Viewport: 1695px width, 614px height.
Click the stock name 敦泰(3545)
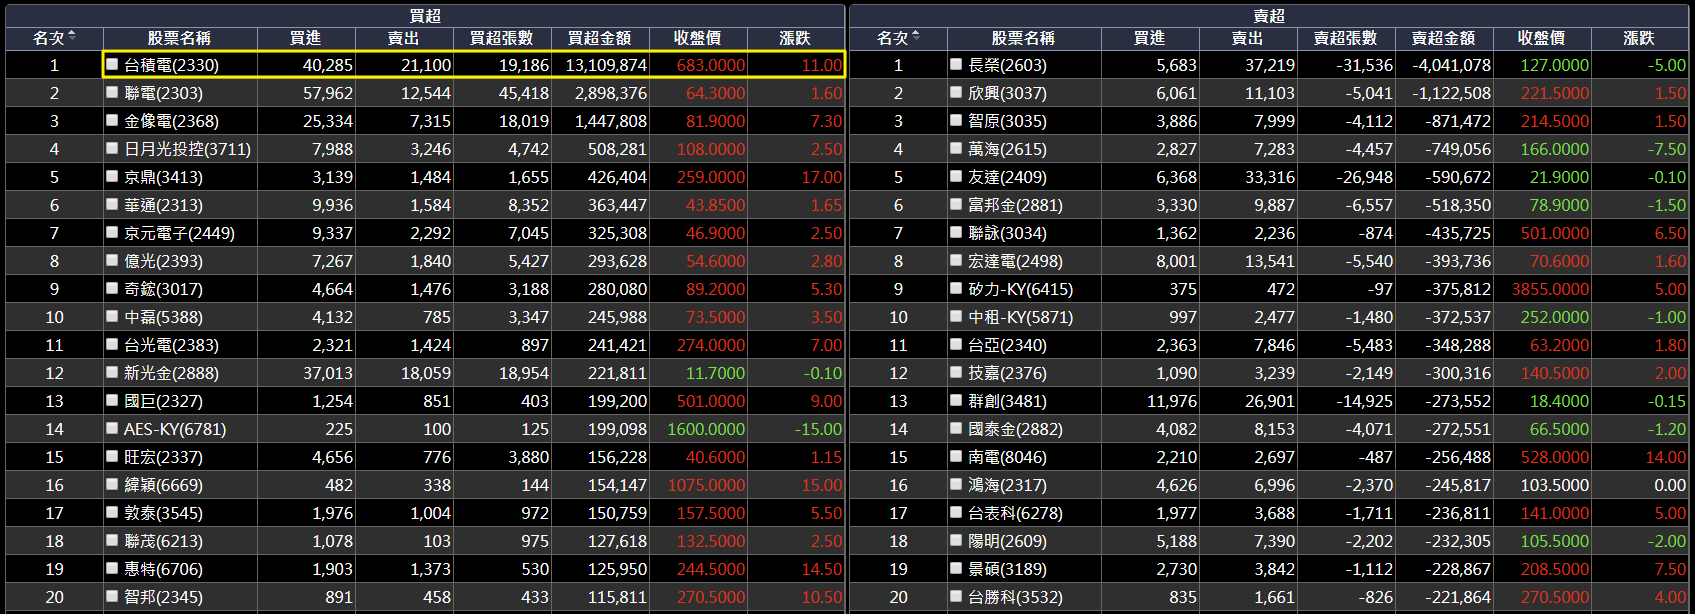pyautogui.click(x=163, y=513)
